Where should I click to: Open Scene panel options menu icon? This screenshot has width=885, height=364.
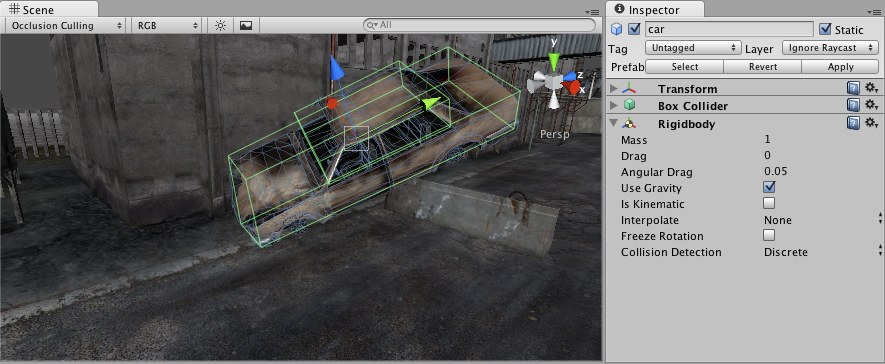[592, 12]
